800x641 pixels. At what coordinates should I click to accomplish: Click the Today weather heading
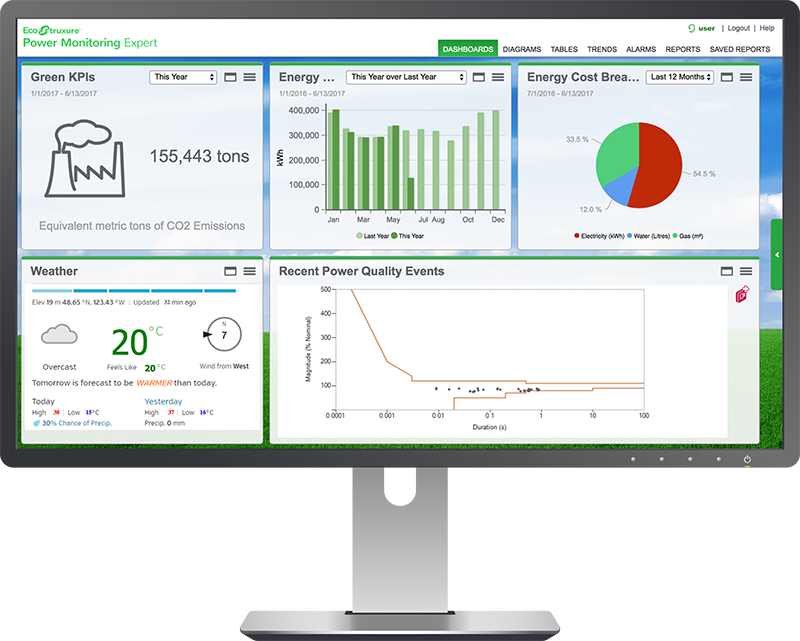coord(43,402)
